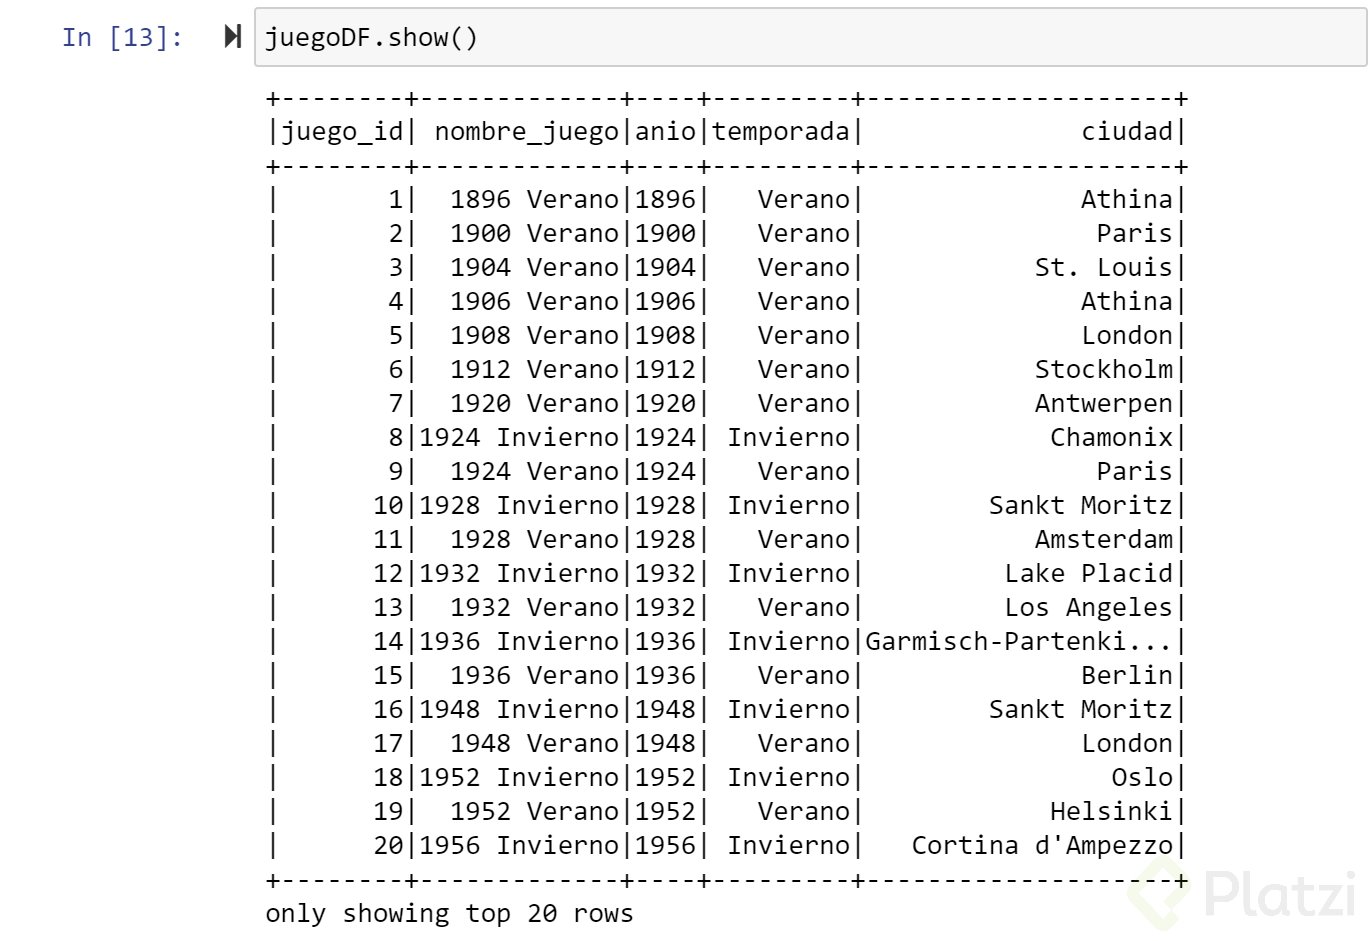
Task: Click the anio column header
Action: 665,131
